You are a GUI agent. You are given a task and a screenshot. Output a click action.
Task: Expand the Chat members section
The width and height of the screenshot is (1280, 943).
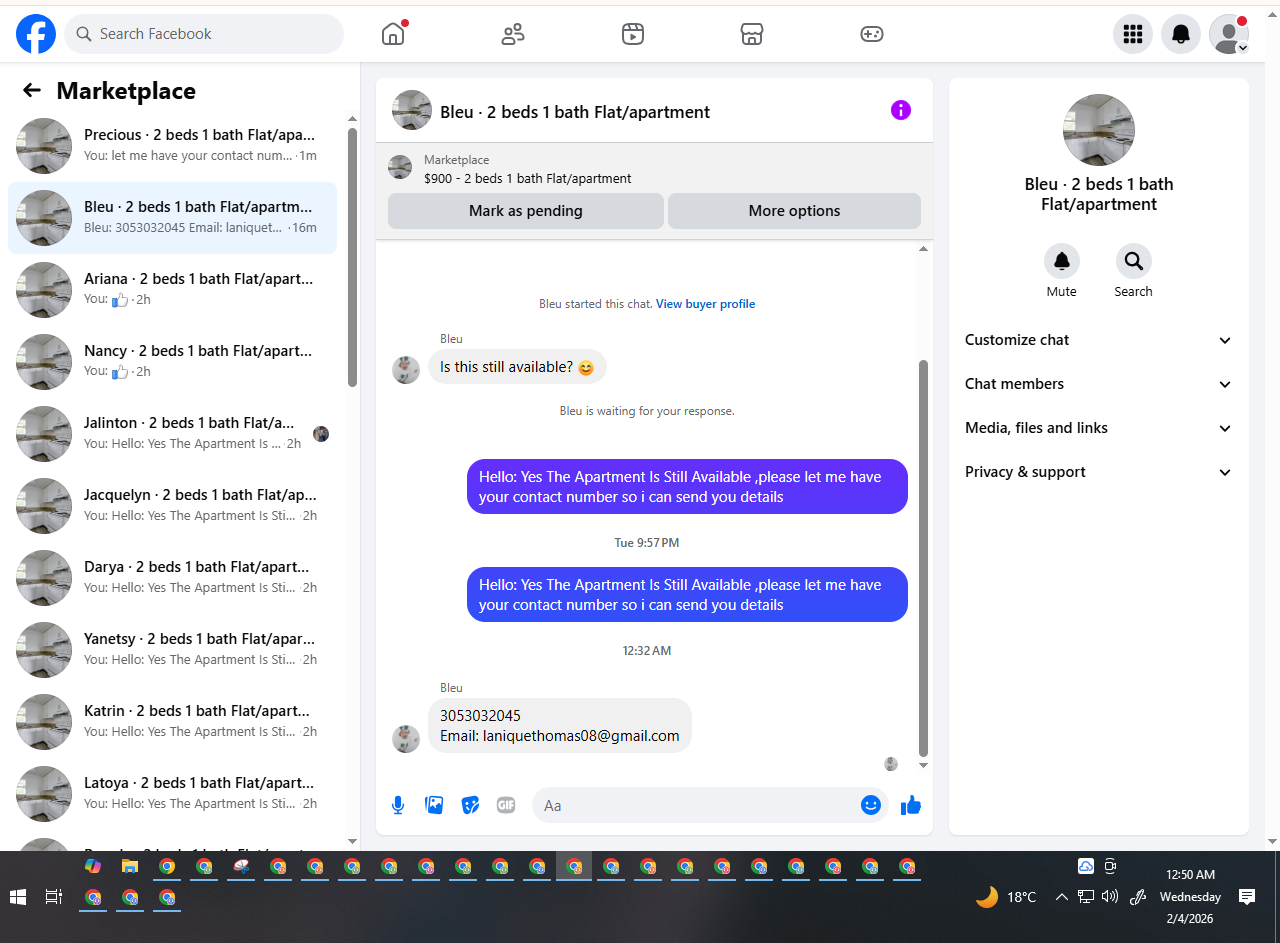(1099, 384)
